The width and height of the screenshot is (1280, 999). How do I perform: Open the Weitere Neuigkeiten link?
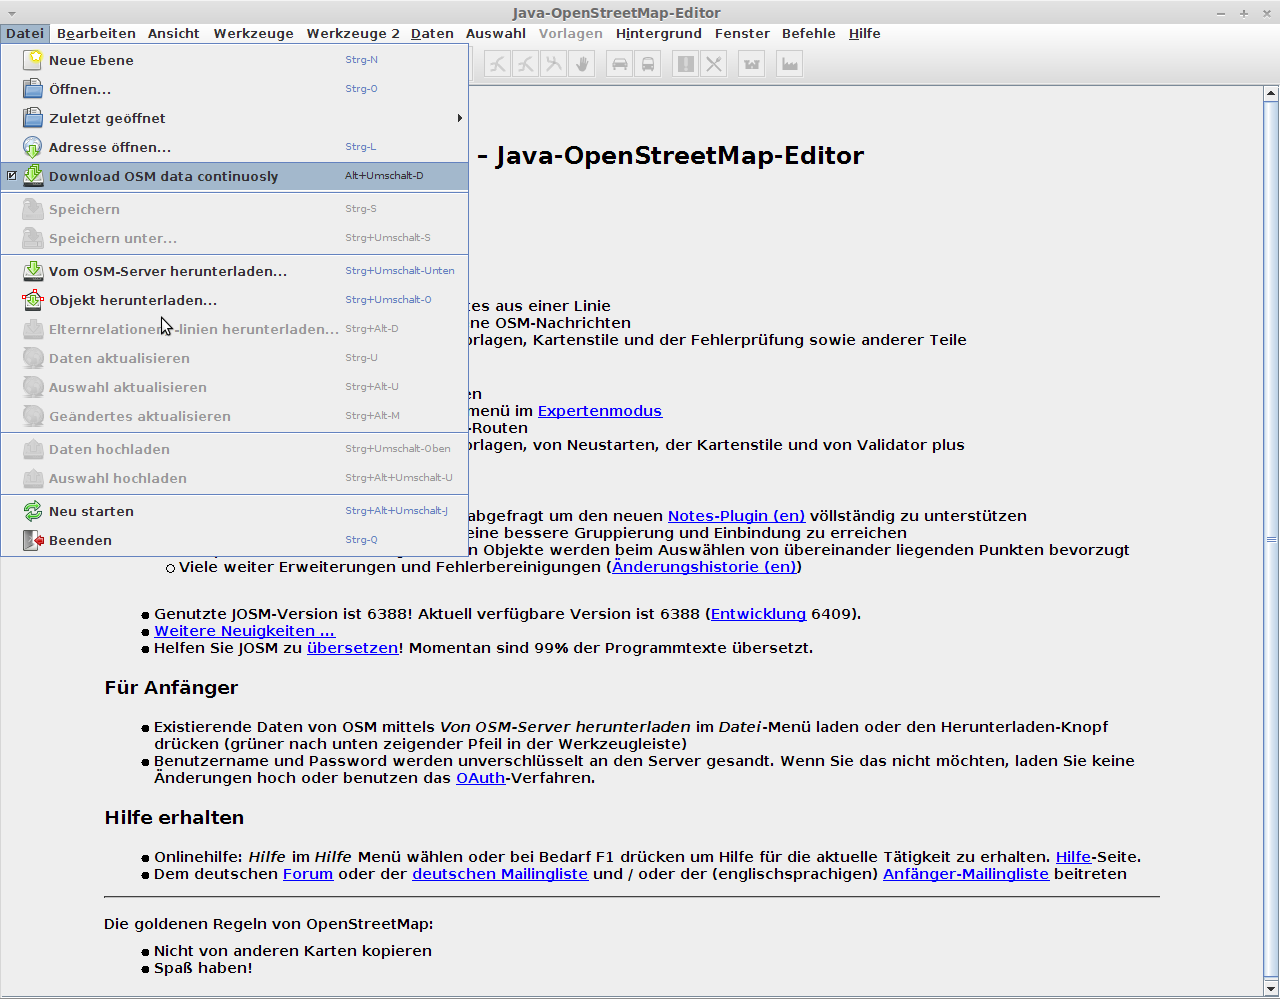click(x=244, y=631)
